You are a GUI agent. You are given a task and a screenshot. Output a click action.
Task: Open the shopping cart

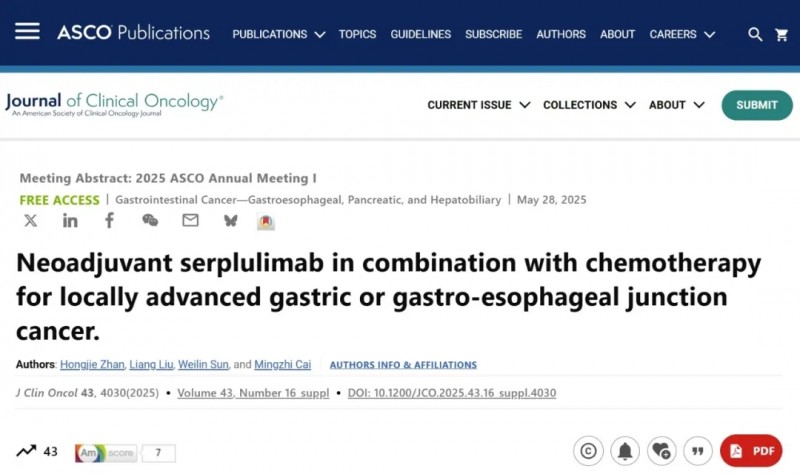(781, 34)
